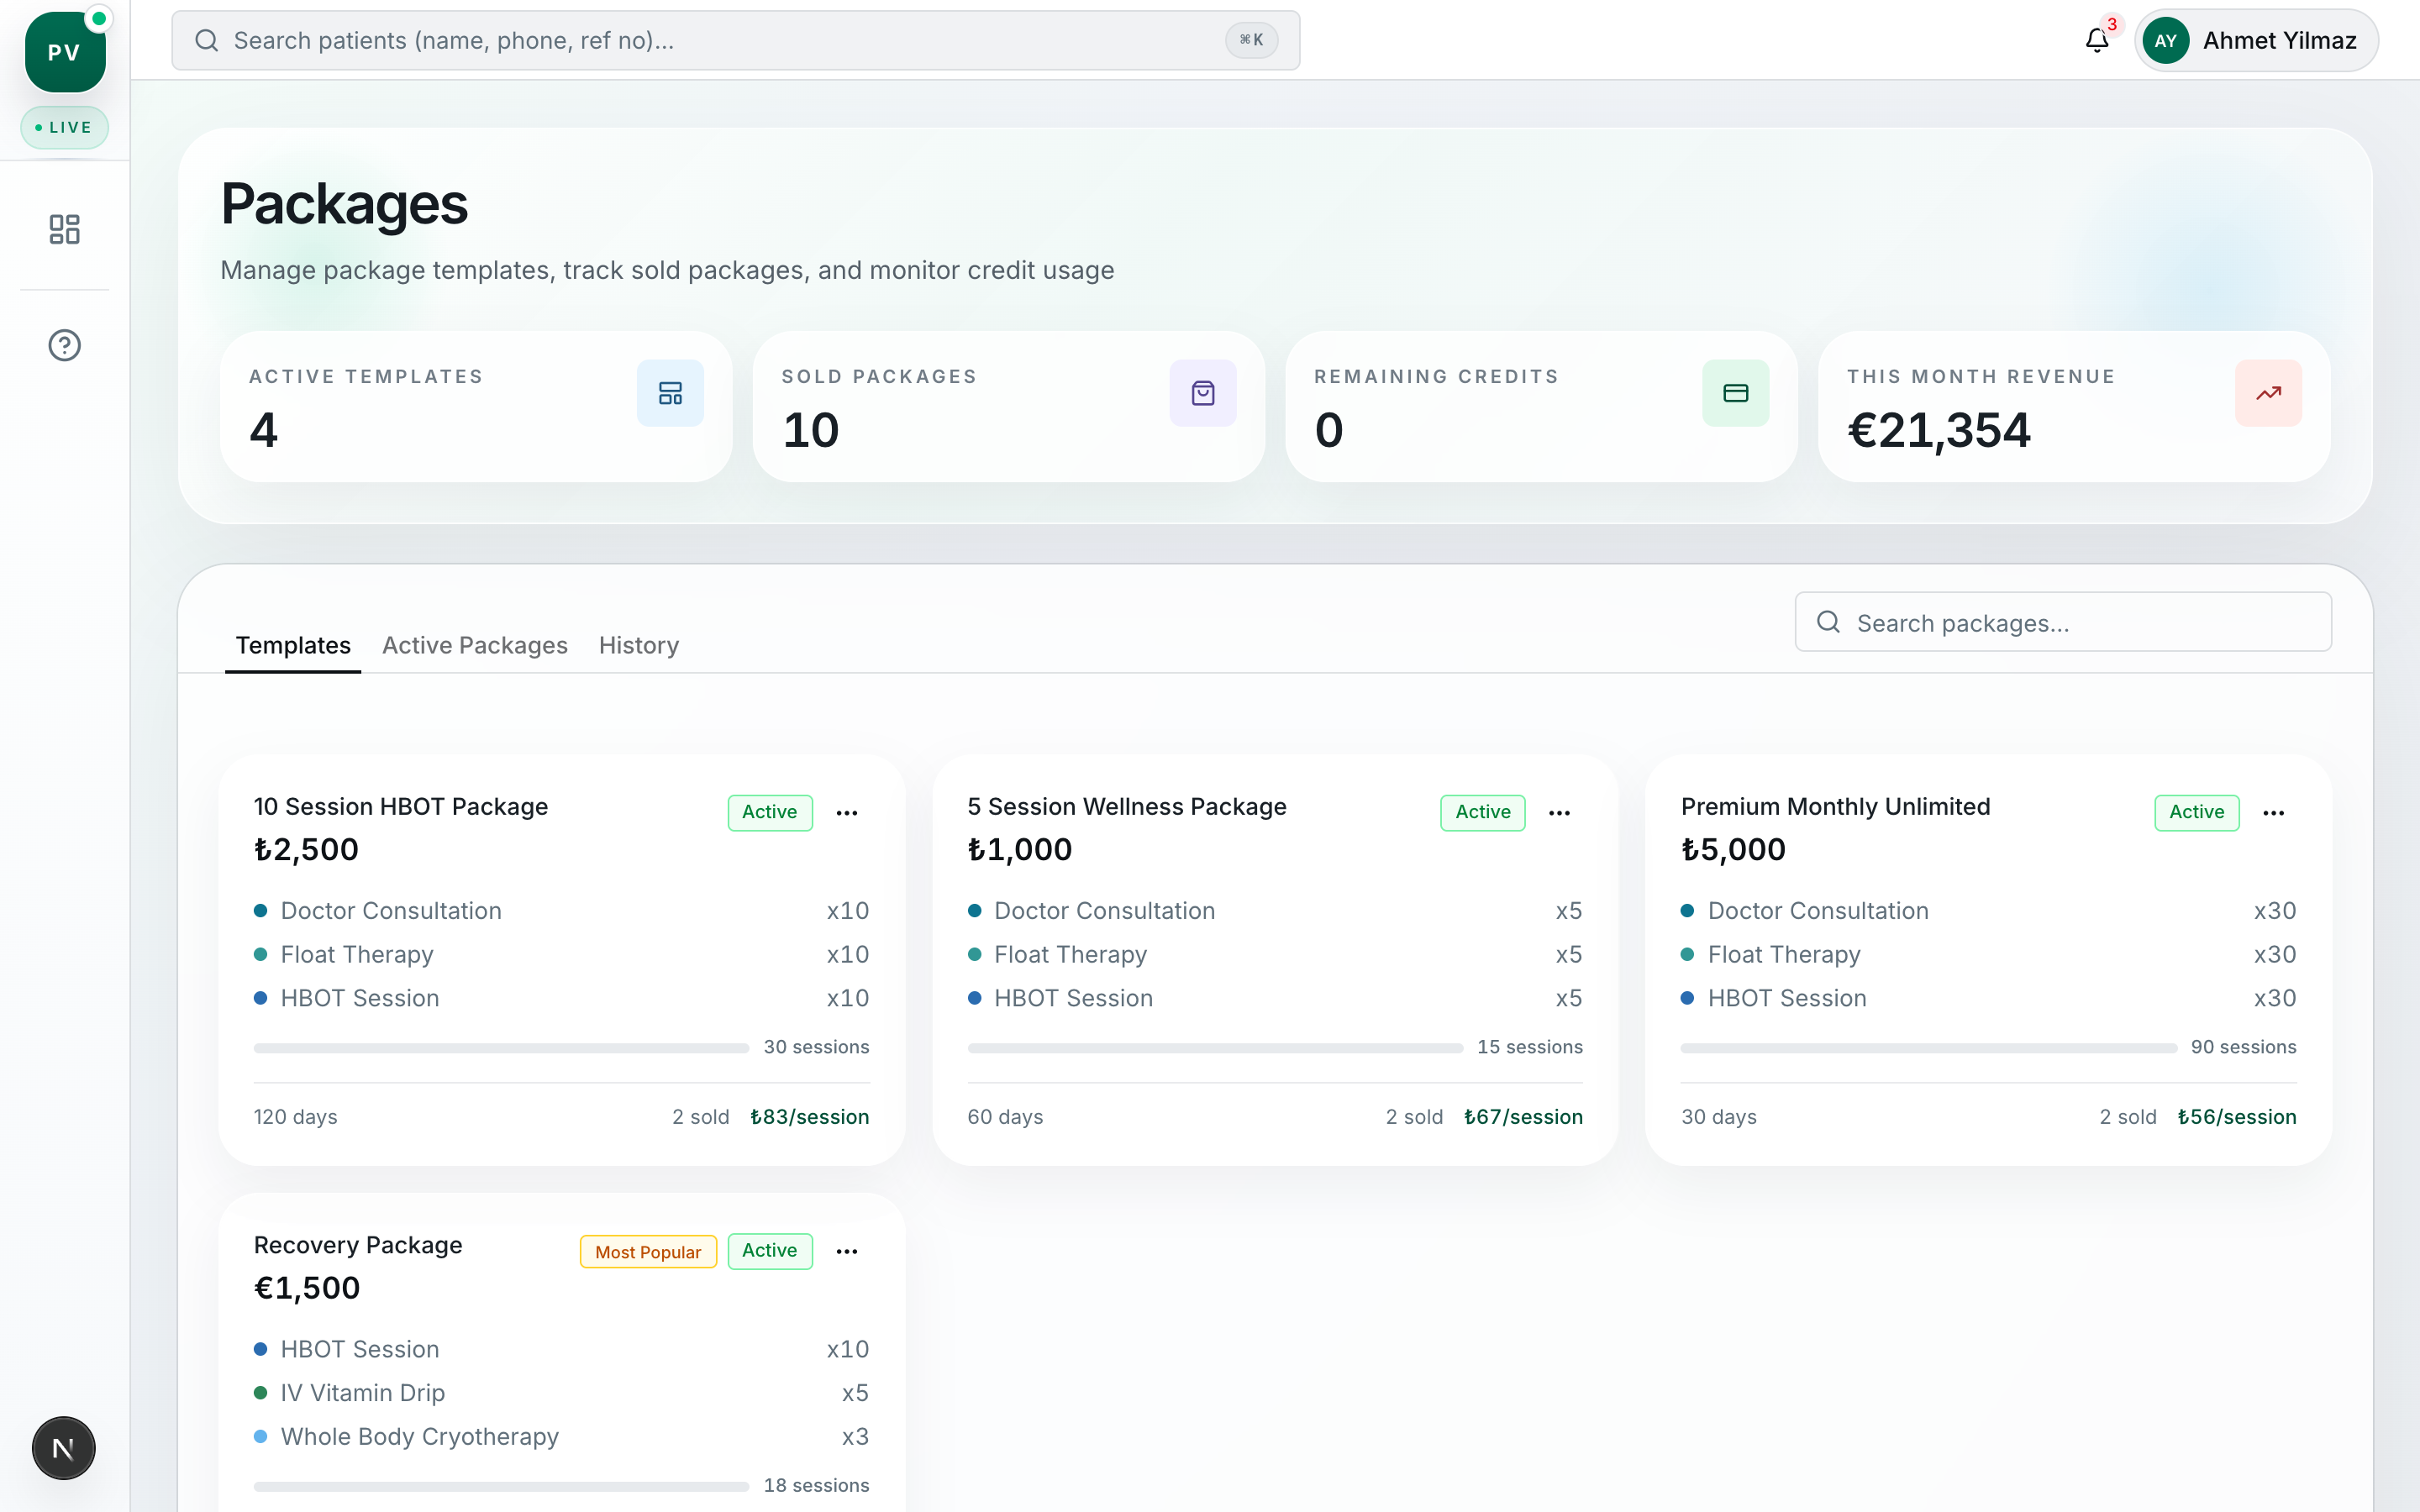This screenshot has height=1512, width=2420.
Task: Click the Sold Packages bag icon
Action: coord(1203,393)
